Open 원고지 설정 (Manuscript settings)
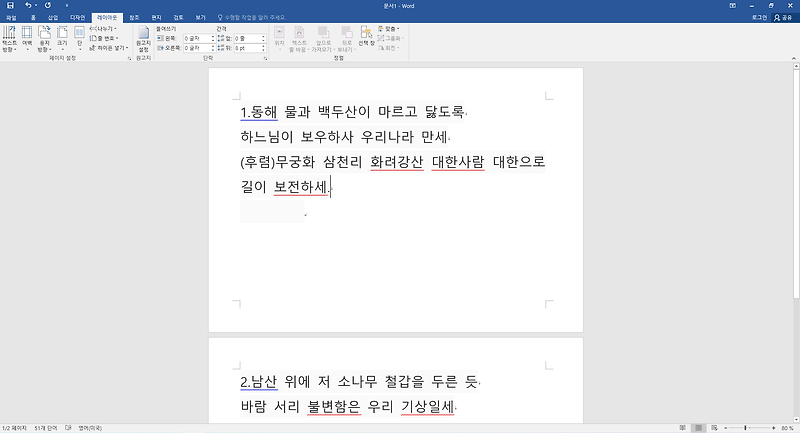The width and height of the screenshot is (800, 433). pyautogui.click(x=143, y=40)
